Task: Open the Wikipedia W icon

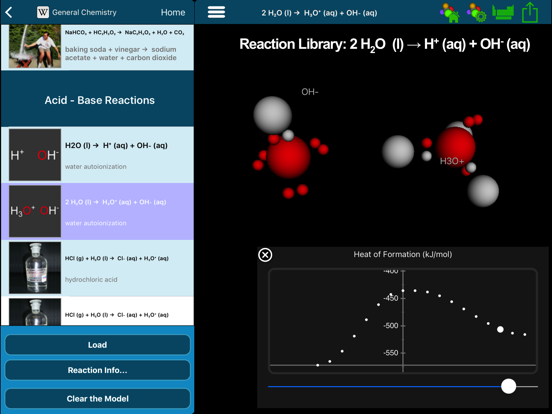Action: (x=43, y=12)
